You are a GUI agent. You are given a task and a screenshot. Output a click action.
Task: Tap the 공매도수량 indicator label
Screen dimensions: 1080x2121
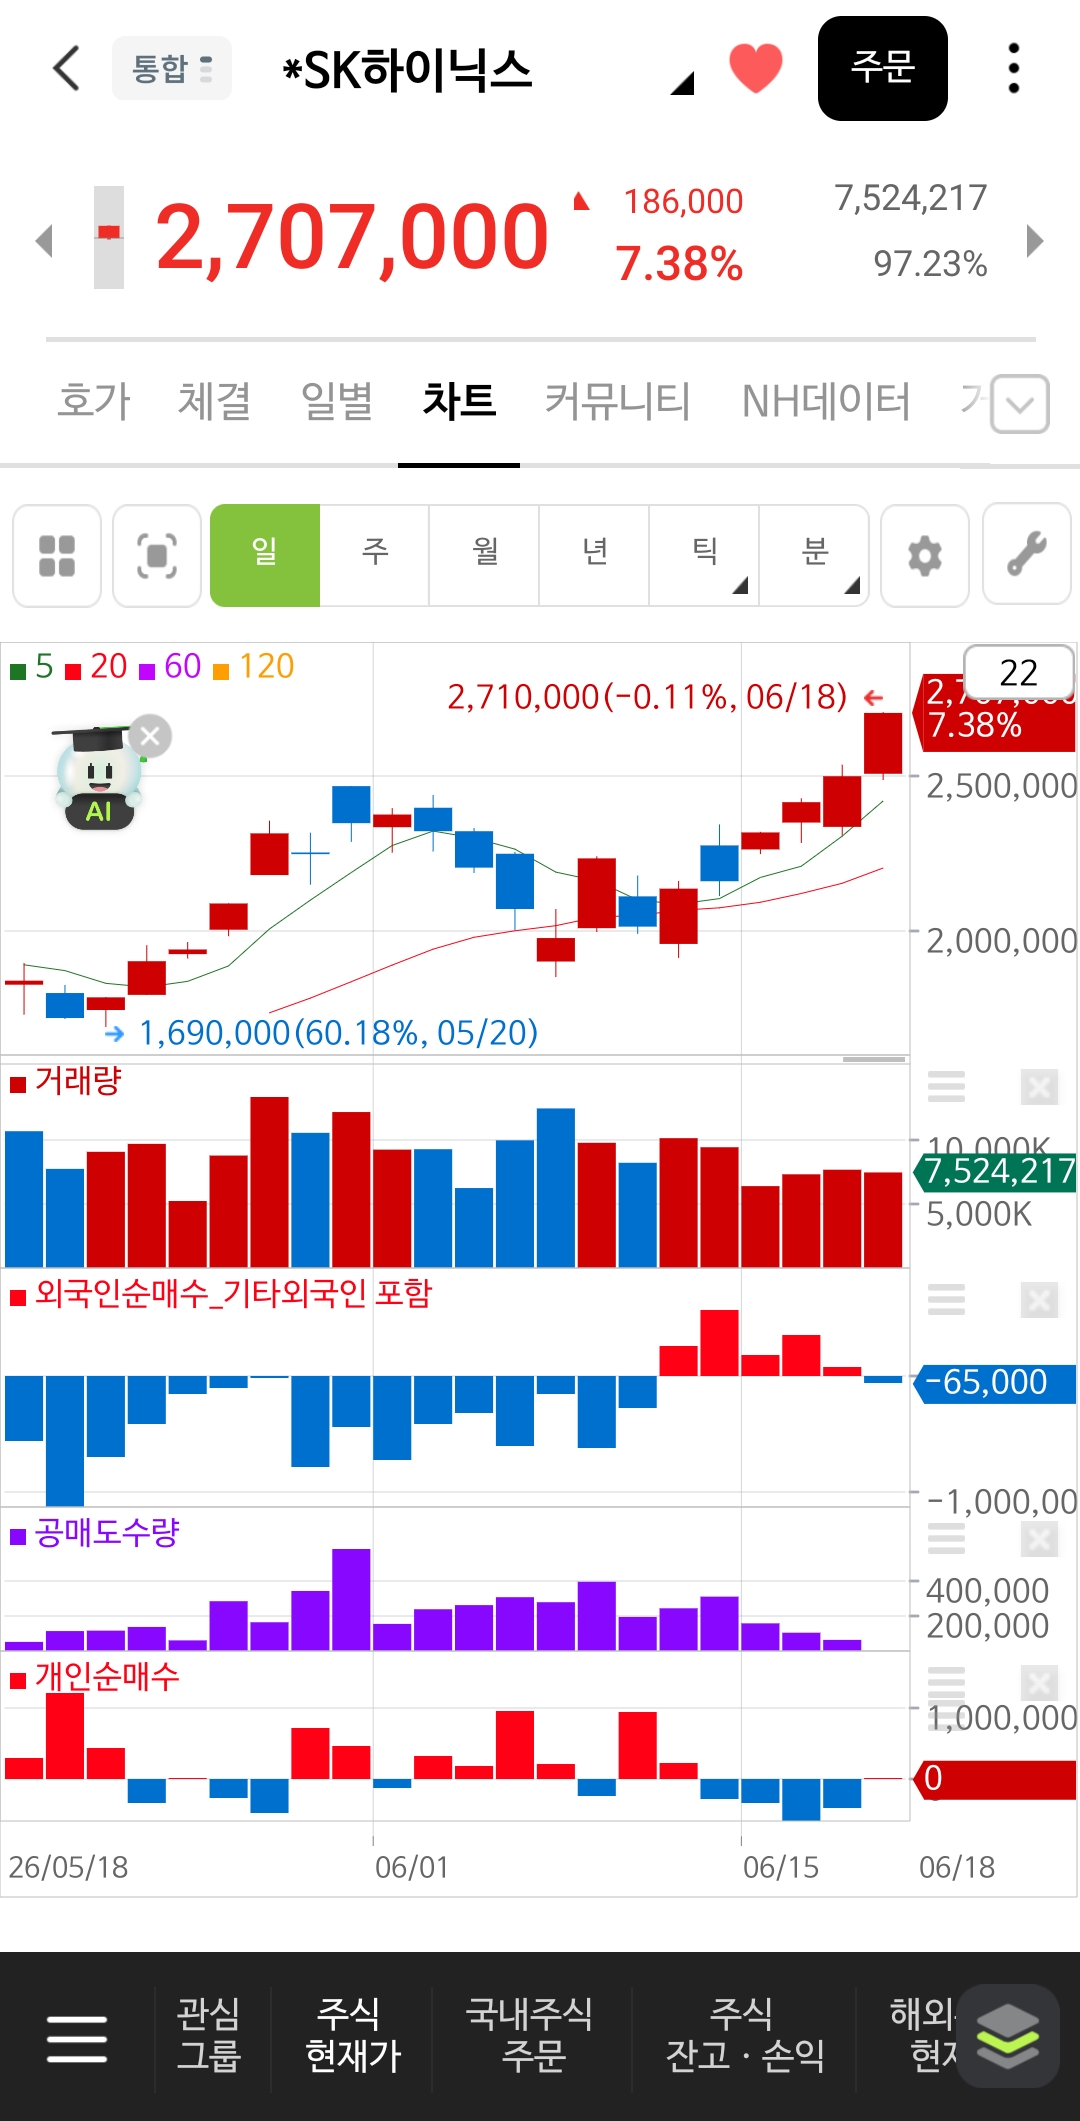tap(95, 1533)
